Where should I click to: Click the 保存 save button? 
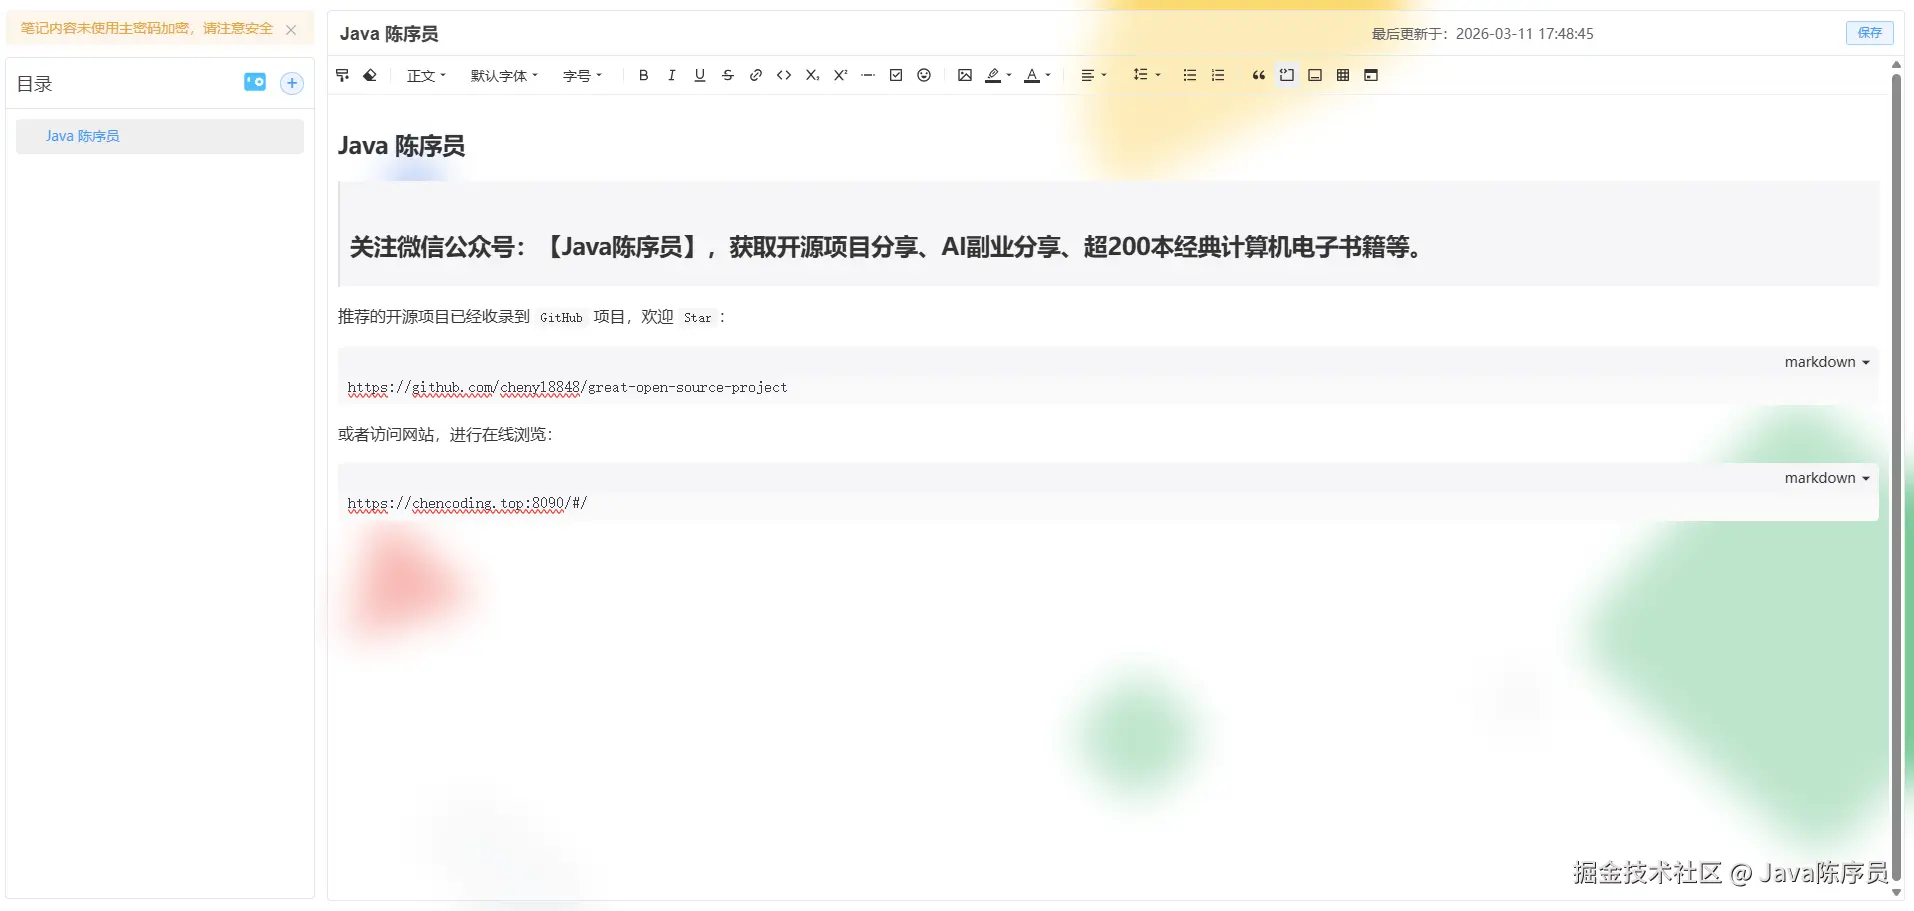pyautogui.click(x=1869, y=33)
